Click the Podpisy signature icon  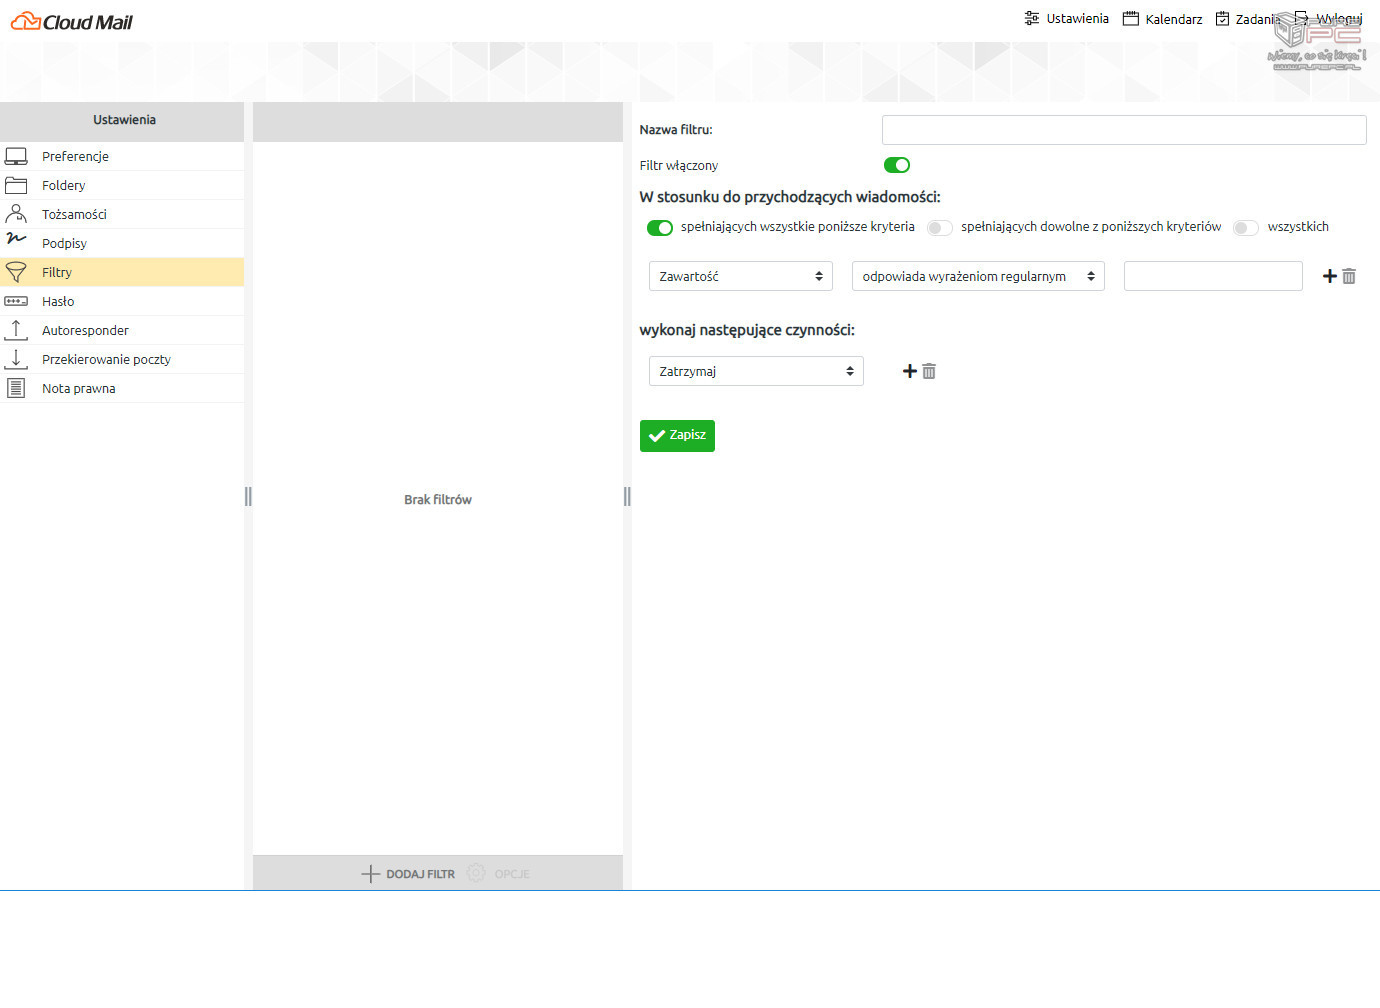pos(16,238)
